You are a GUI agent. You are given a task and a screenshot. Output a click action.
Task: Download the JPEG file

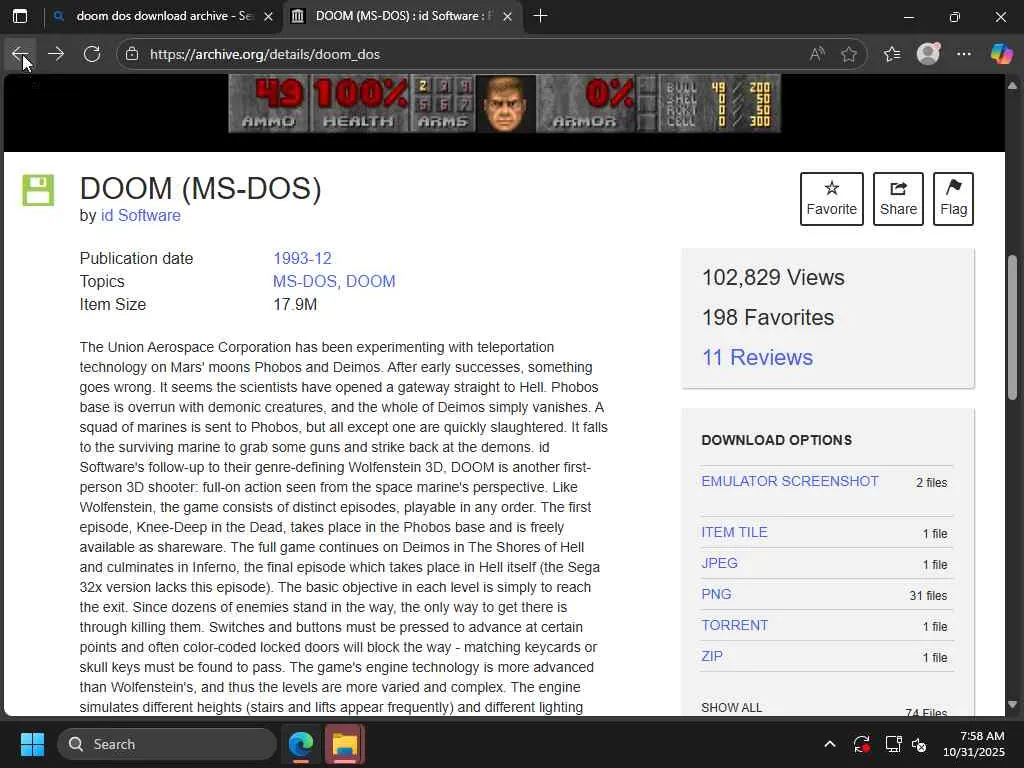[720, 563]
